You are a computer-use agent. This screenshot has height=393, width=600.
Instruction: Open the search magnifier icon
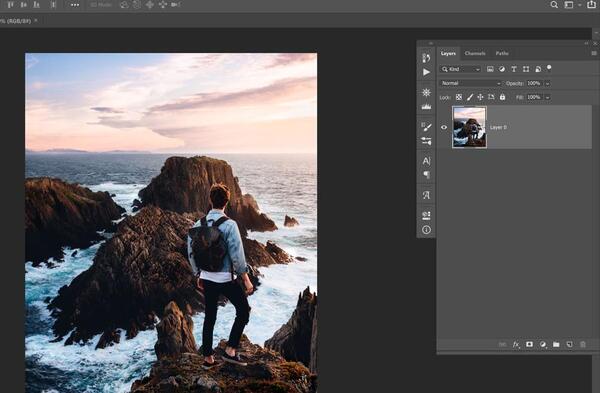pos(554,5)
